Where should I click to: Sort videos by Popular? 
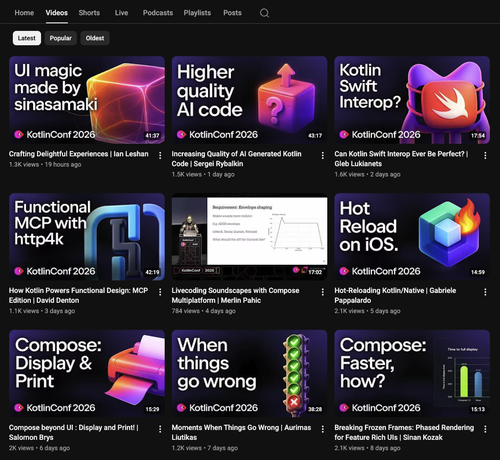(x=61, y=38)
